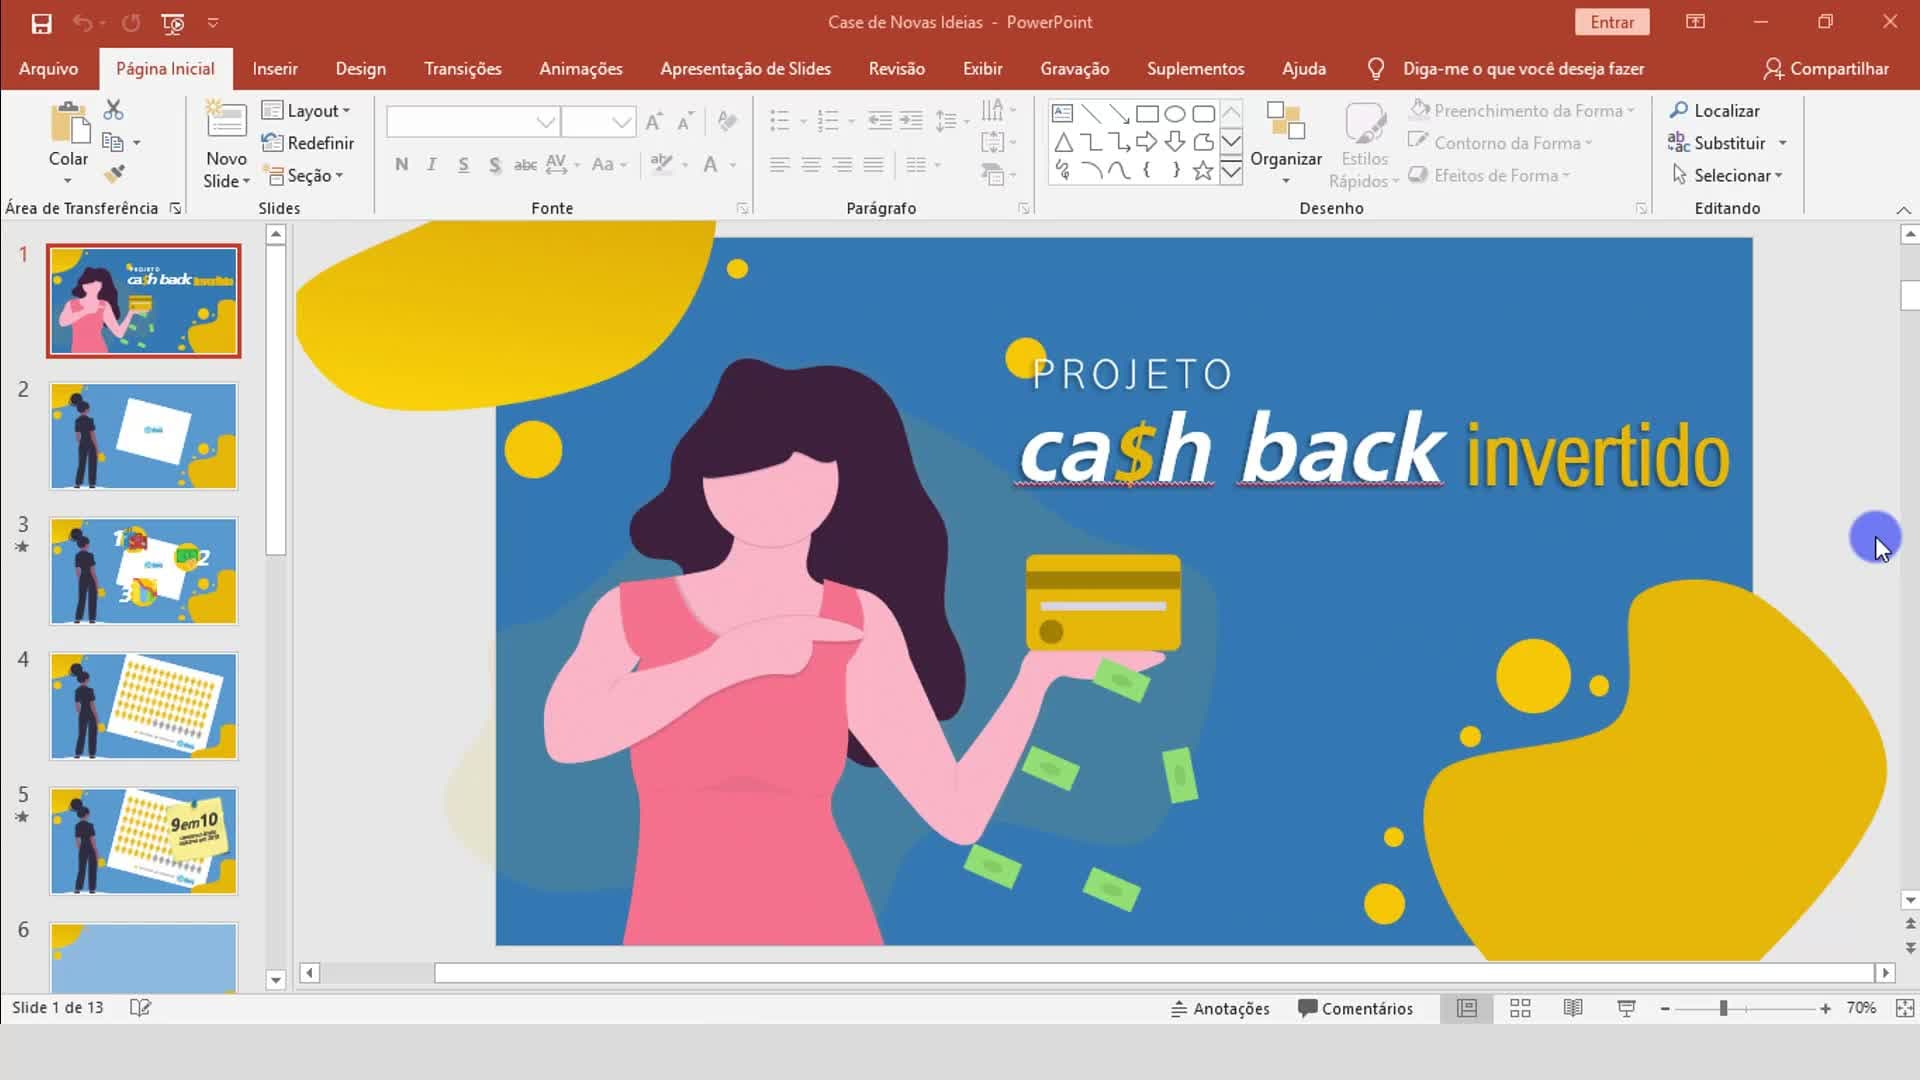The image size is (1920, 1080).
Task: Select the triangle shape in shapes gallery
Action: tap(1063, 142)
